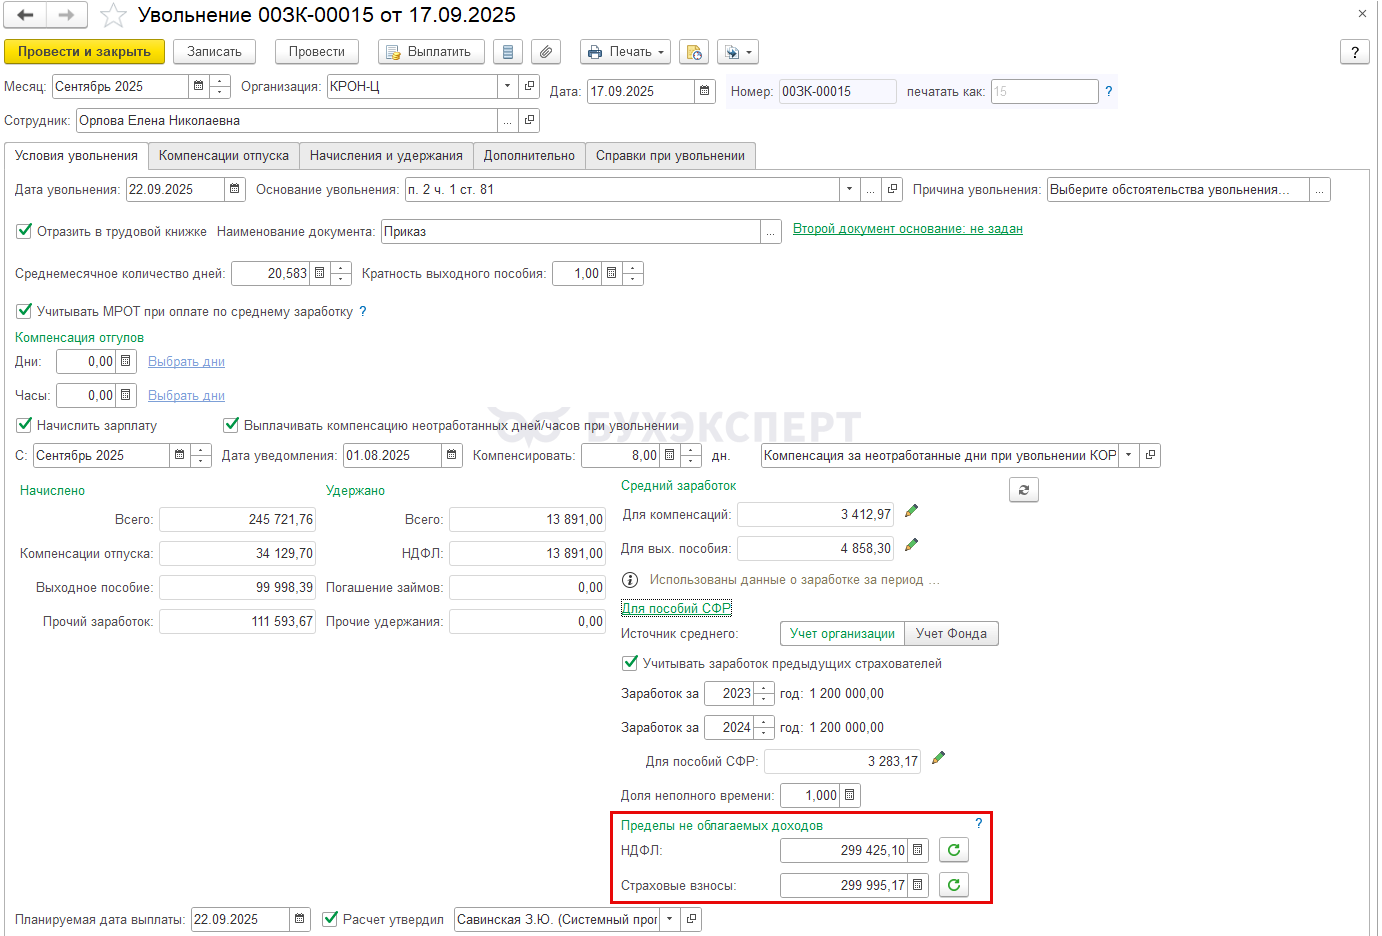The image size is (1382, 936).
Task: Toggle Учитывать заработок предыдущих страхователей checkbox
Action: 630,663
